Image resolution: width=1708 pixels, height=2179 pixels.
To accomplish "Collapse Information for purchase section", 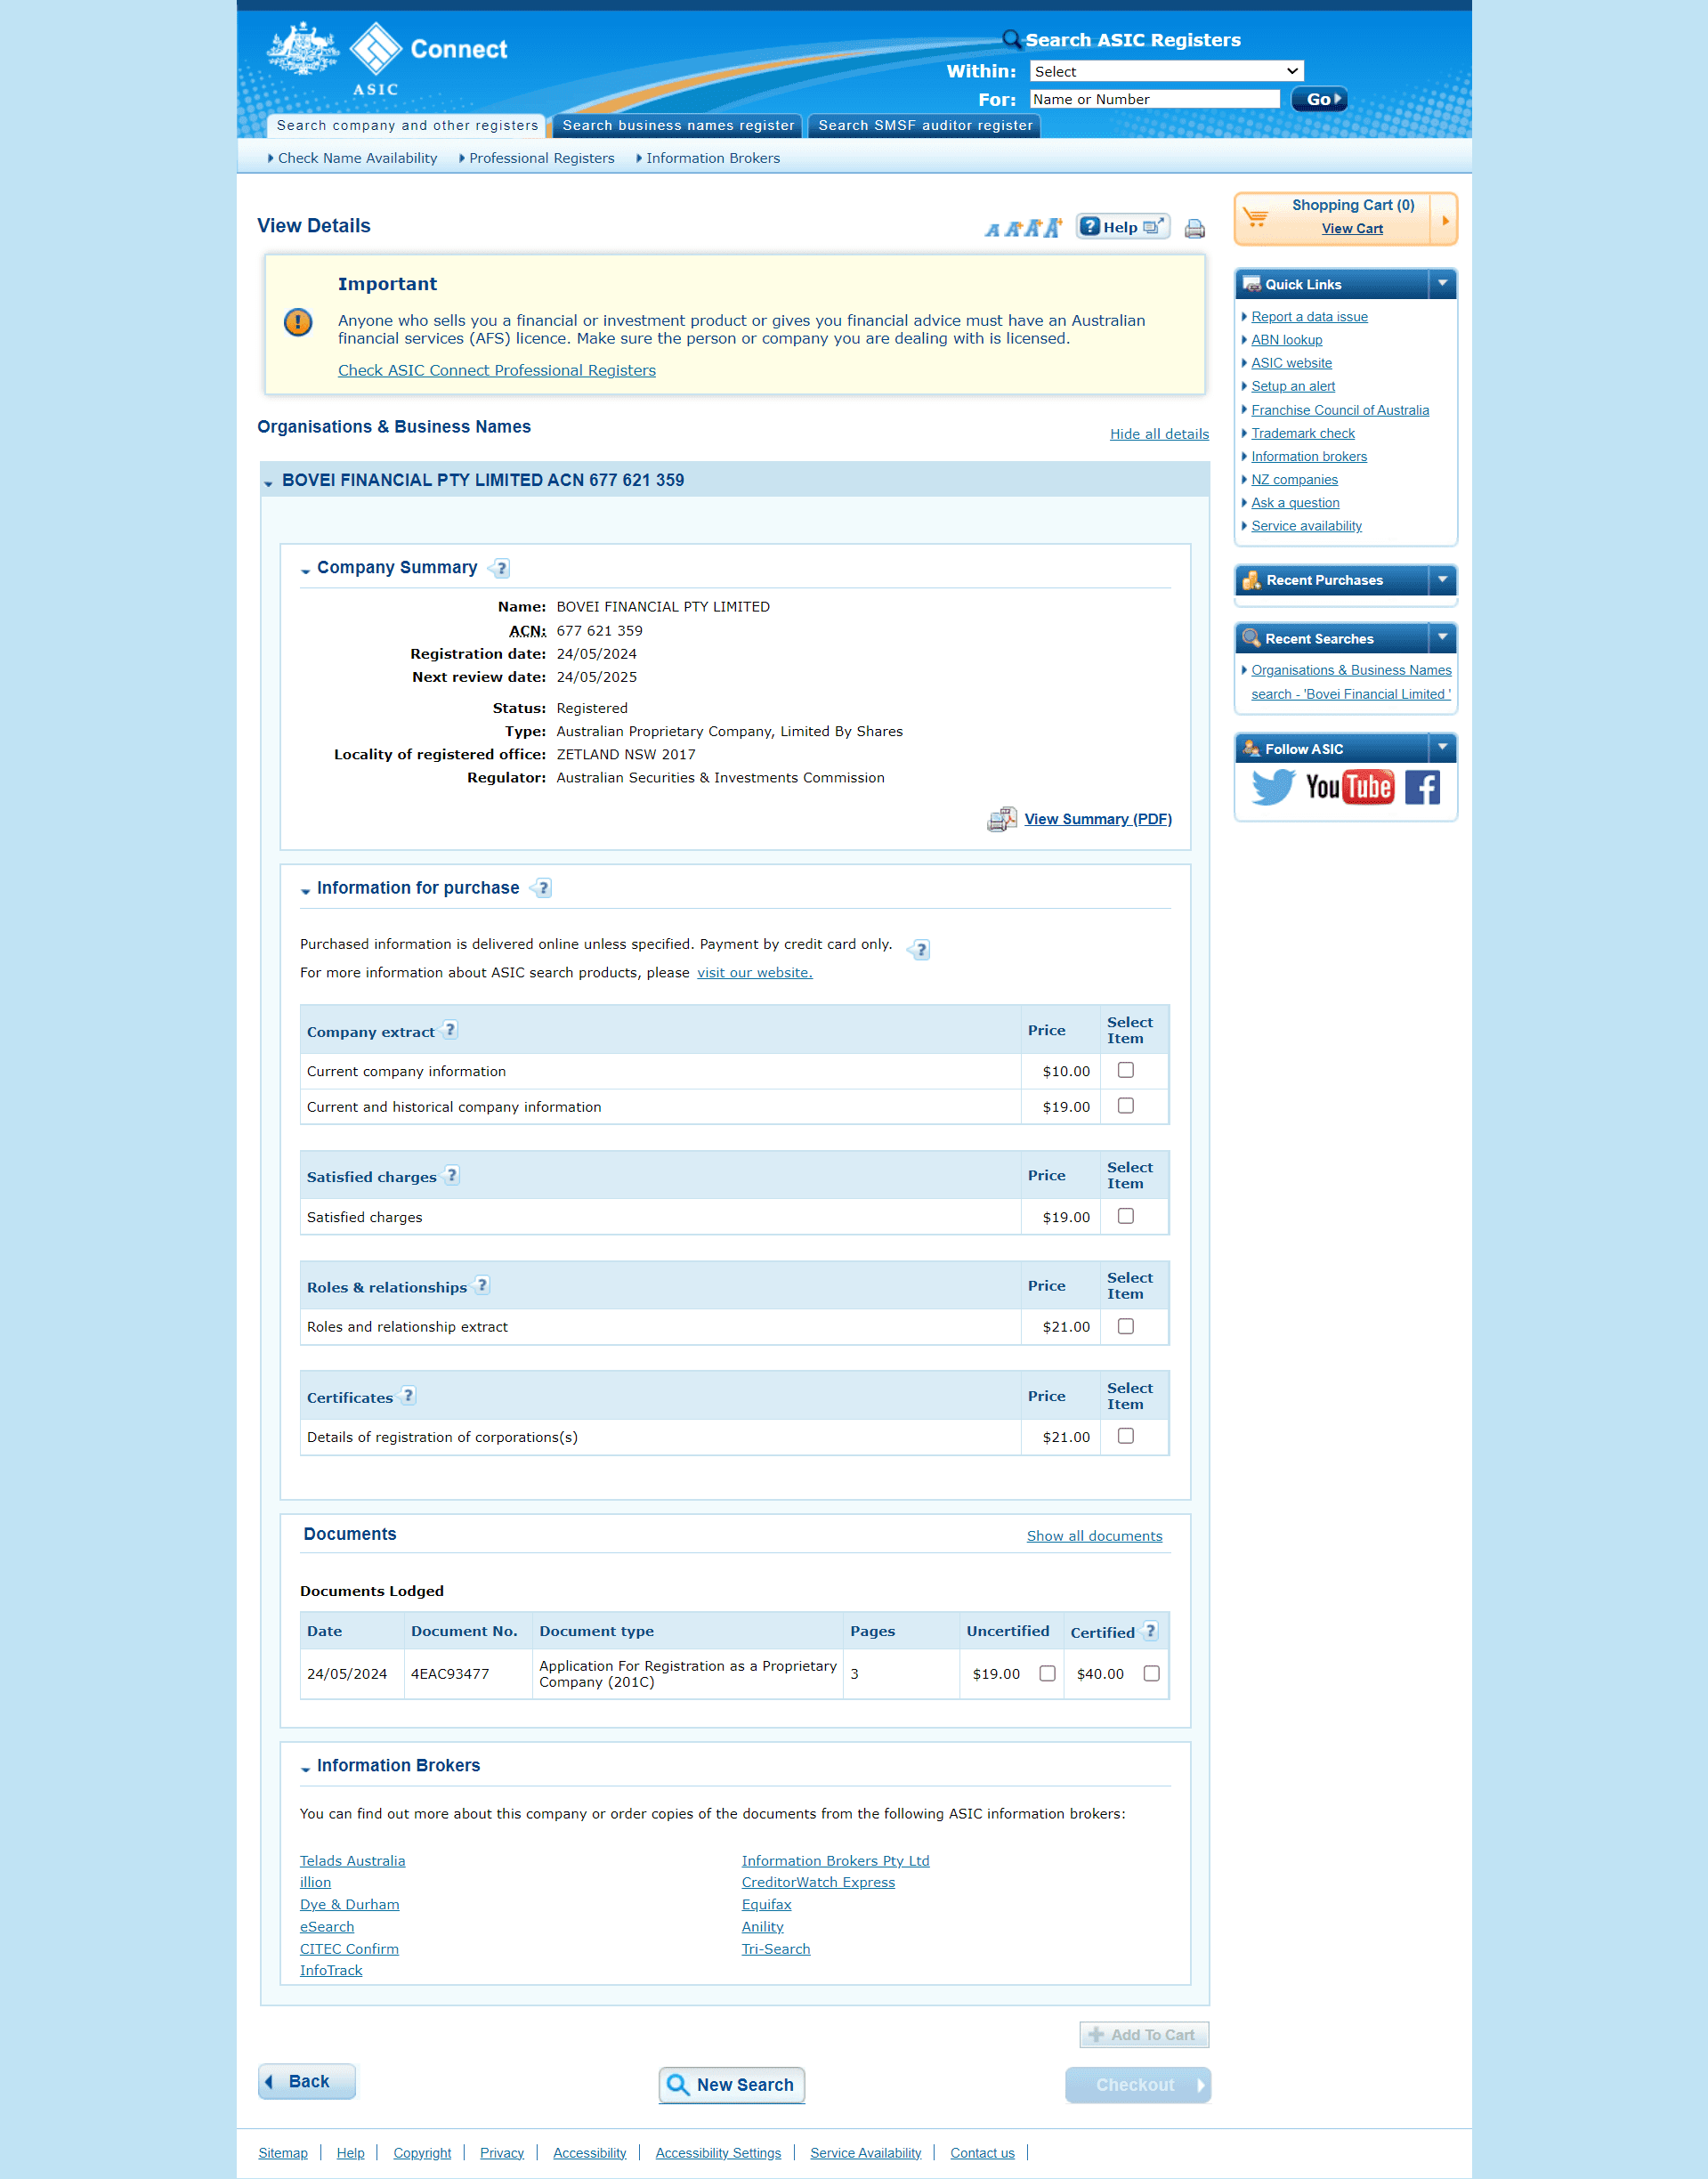I will pos(305,890).
